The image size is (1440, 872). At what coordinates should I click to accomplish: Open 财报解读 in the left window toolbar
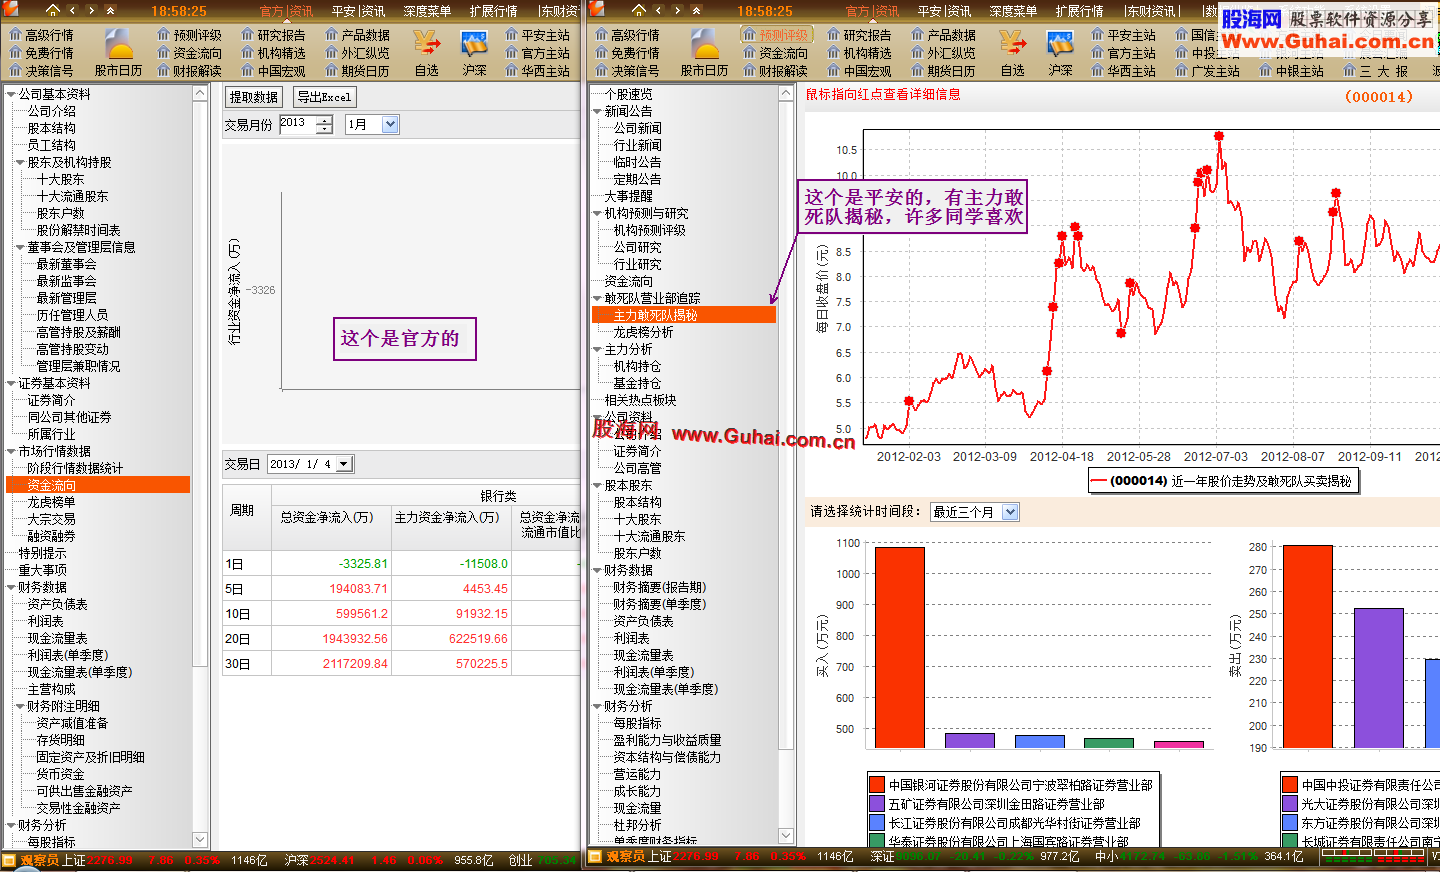point(189,71)
